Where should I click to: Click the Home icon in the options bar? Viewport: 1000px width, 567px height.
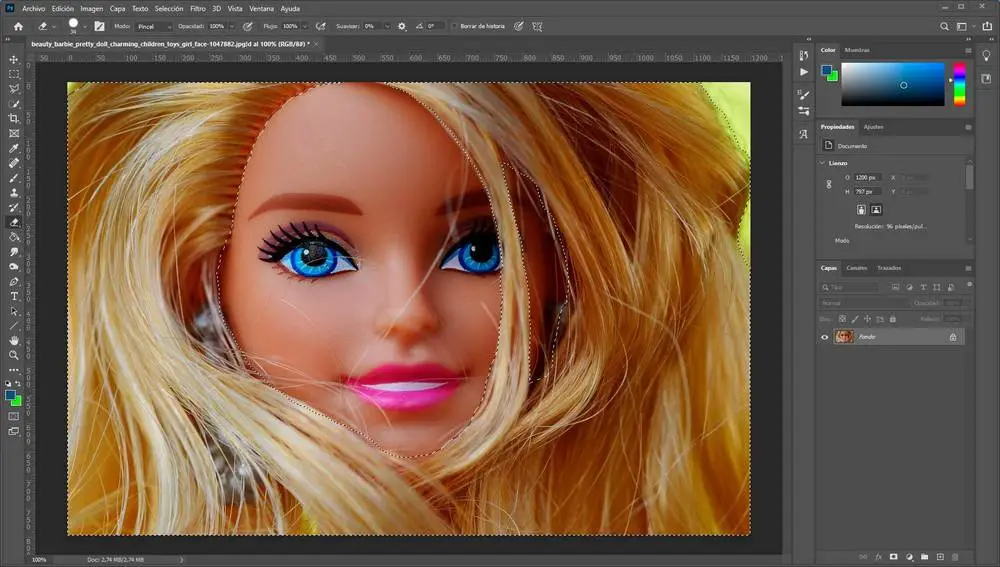click(18, 26)
